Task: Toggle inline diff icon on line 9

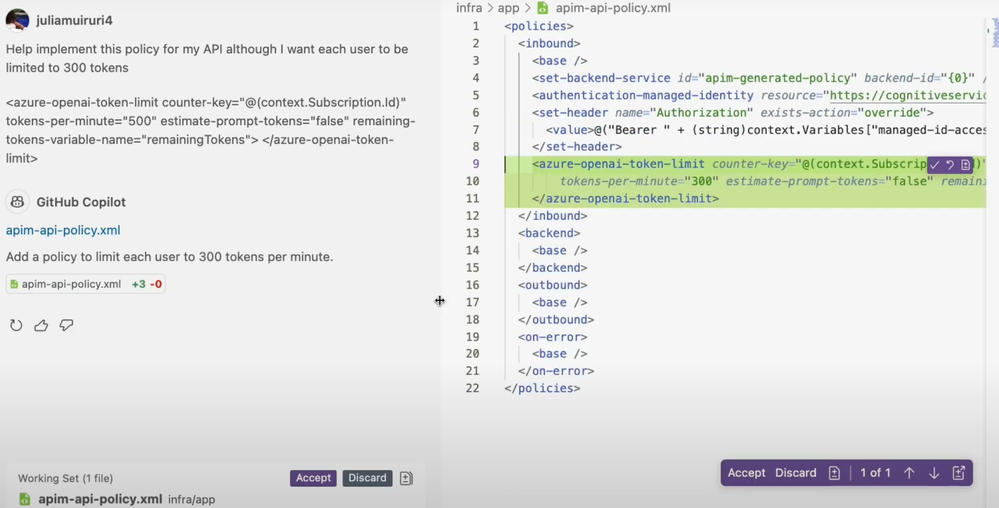Action: (965, 164)
